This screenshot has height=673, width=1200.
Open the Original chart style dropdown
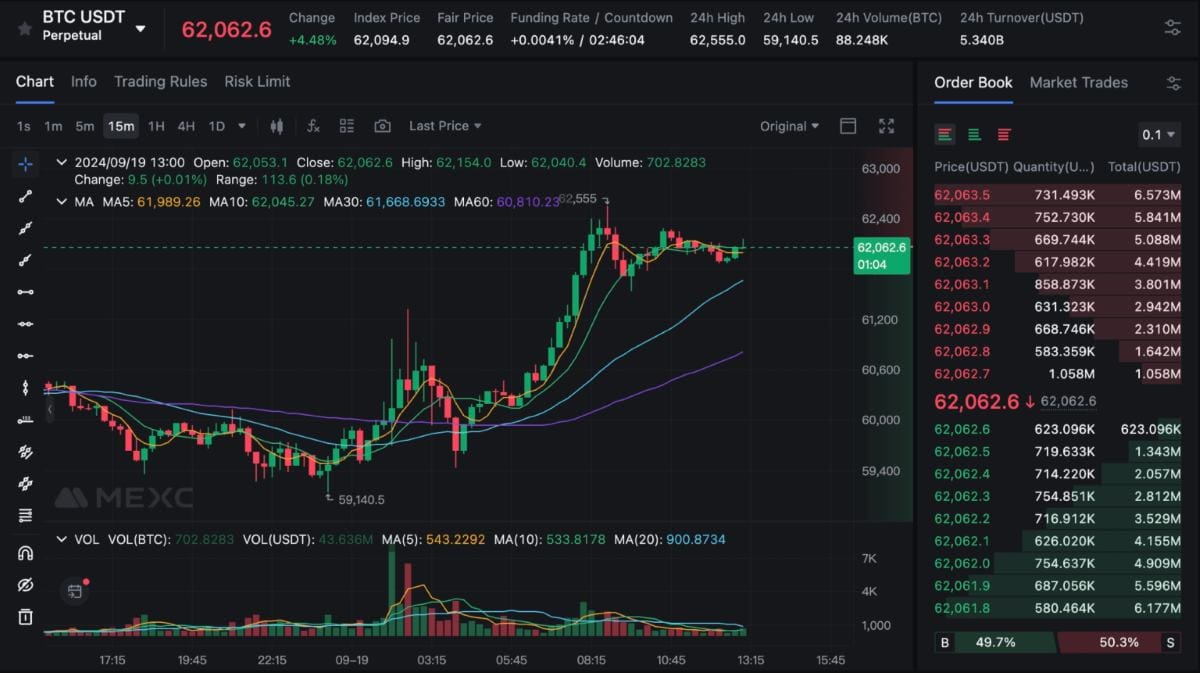point(789,125)
